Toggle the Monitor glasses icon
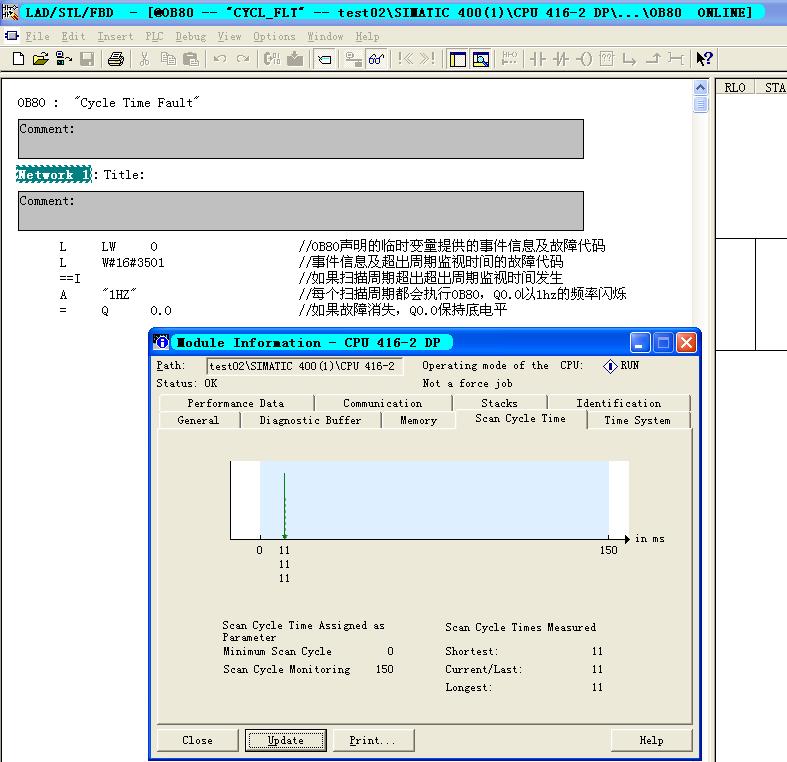 click(376, 59)
